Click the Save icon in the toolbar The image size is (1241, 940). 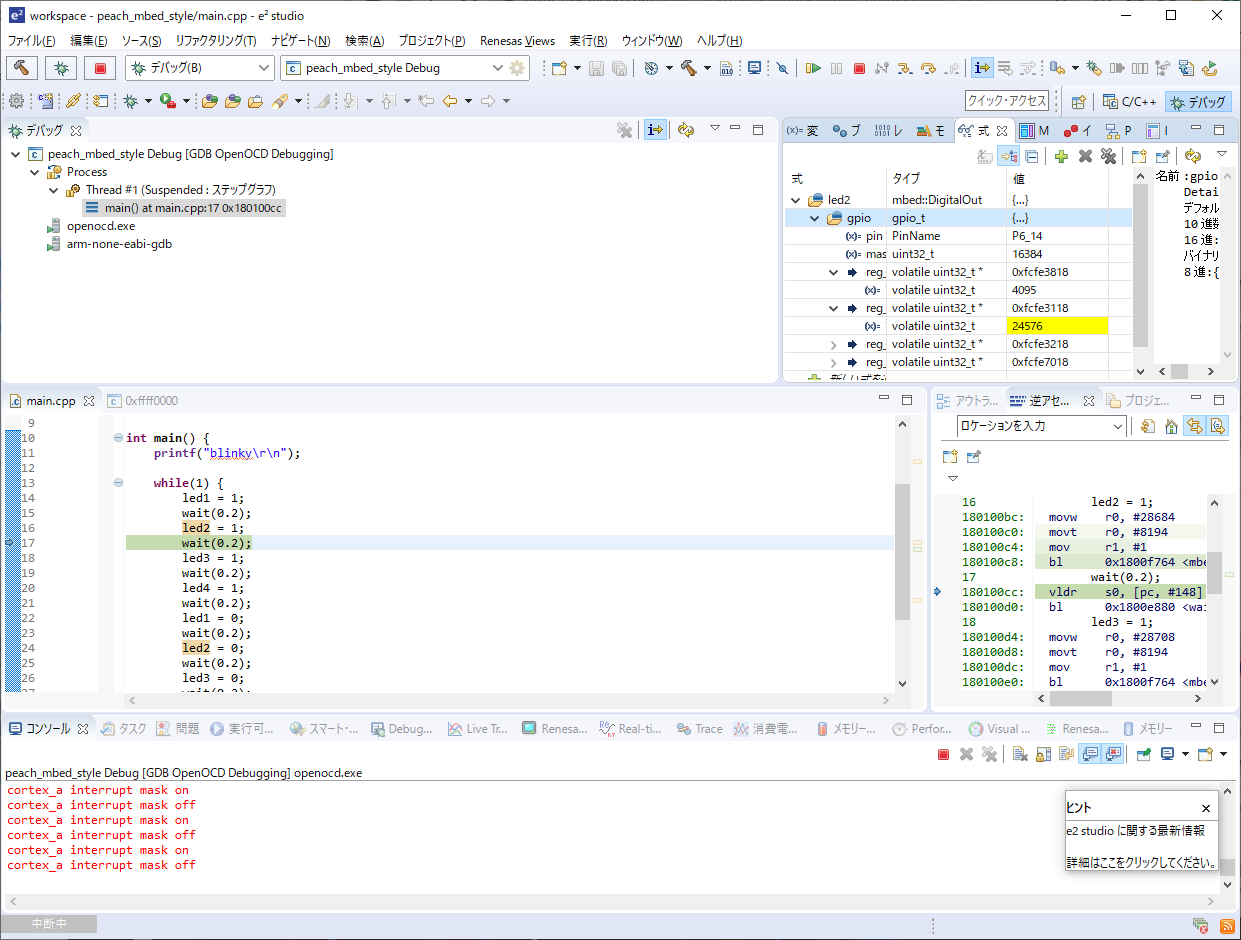[596, 68]
